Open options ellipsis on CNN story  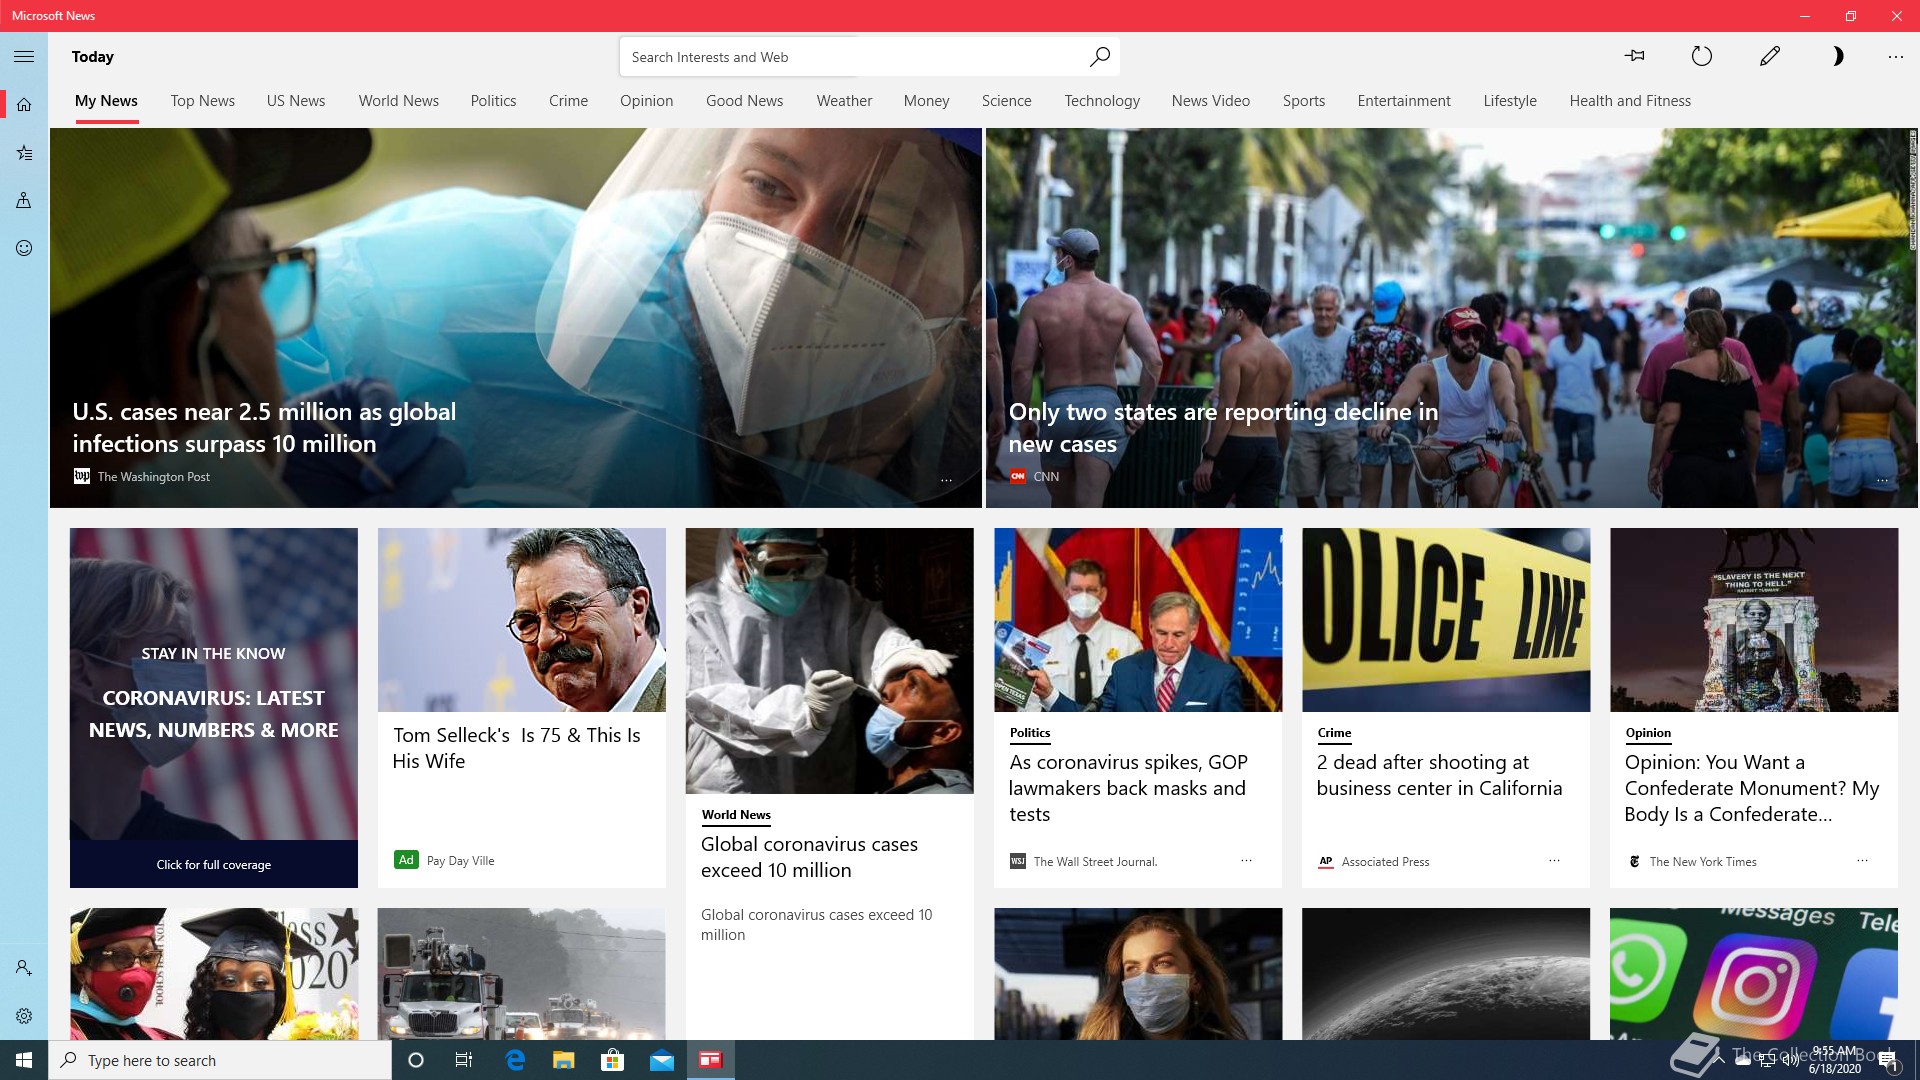click(1882, 480)
